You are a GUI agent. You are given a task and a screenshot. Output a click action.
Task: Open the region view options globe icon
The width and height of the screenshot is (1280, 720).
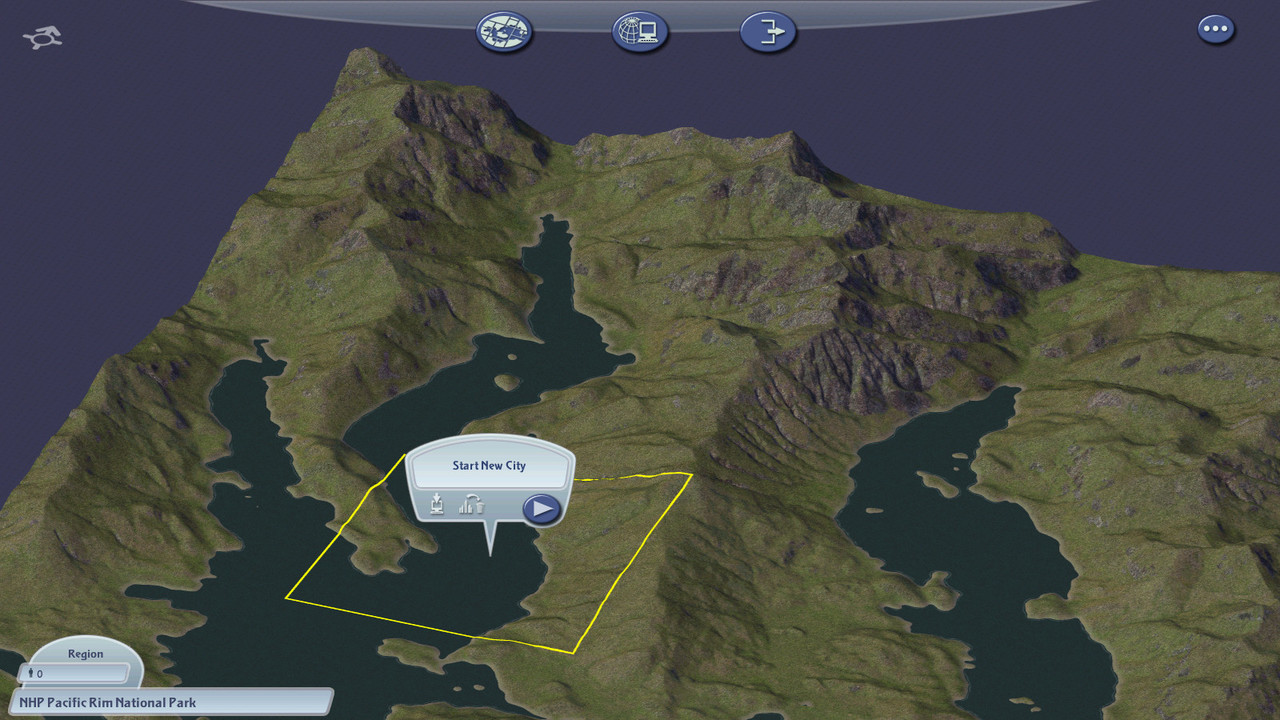click(505, 32)
